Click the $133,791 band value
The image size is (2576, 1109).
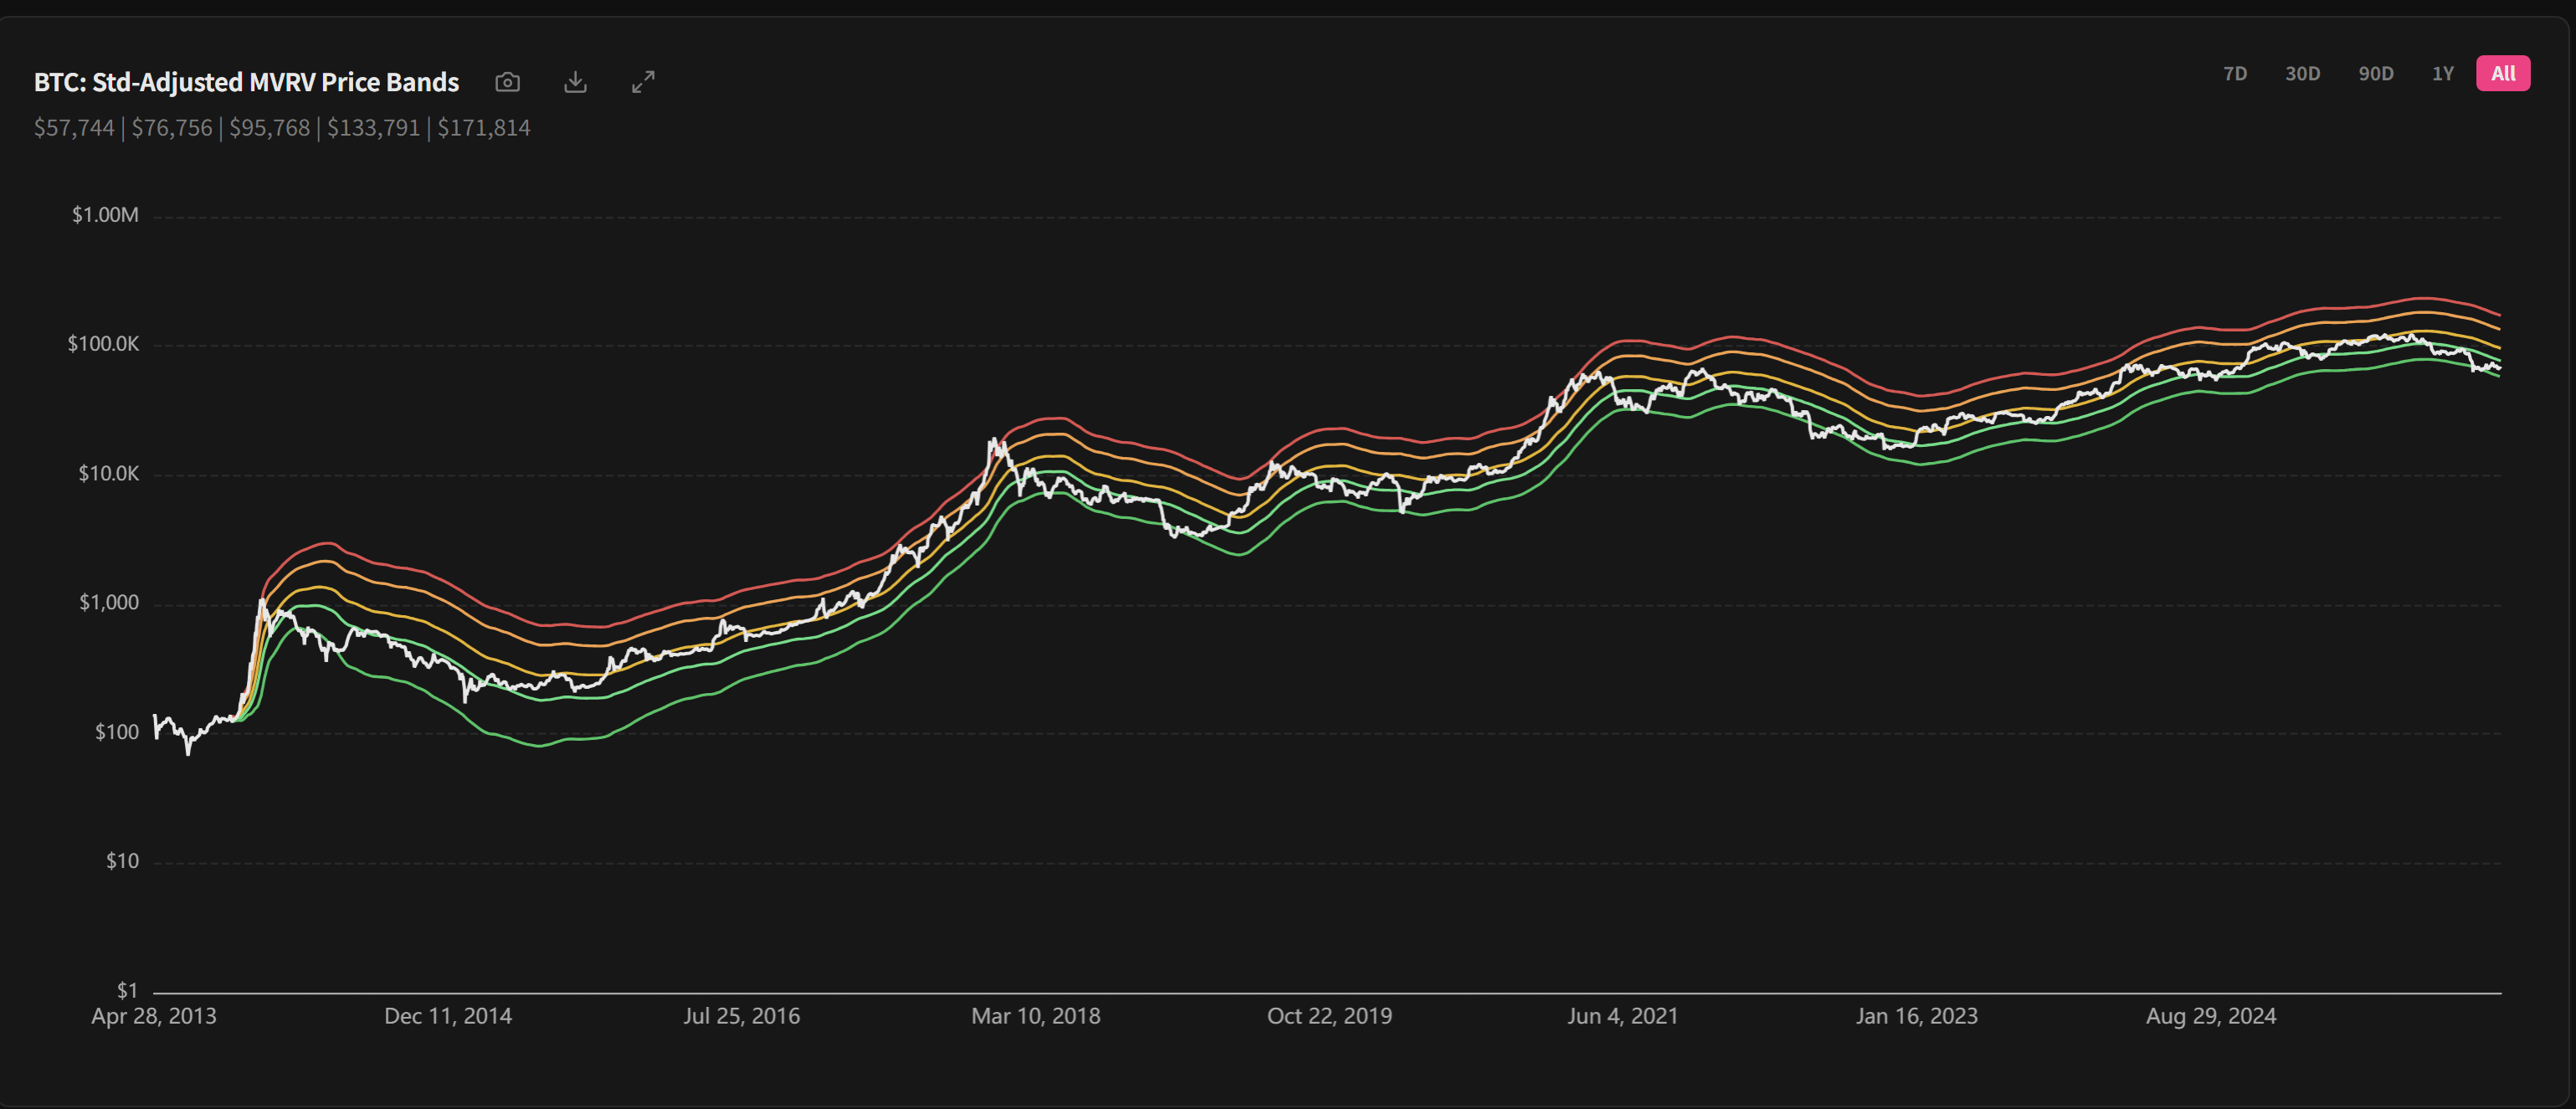tap(373, 128)
